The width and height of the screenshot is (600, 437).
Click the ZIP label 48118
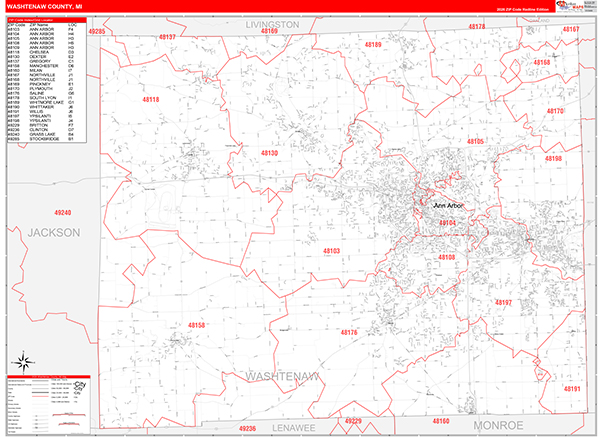click(x=151, y=99)
